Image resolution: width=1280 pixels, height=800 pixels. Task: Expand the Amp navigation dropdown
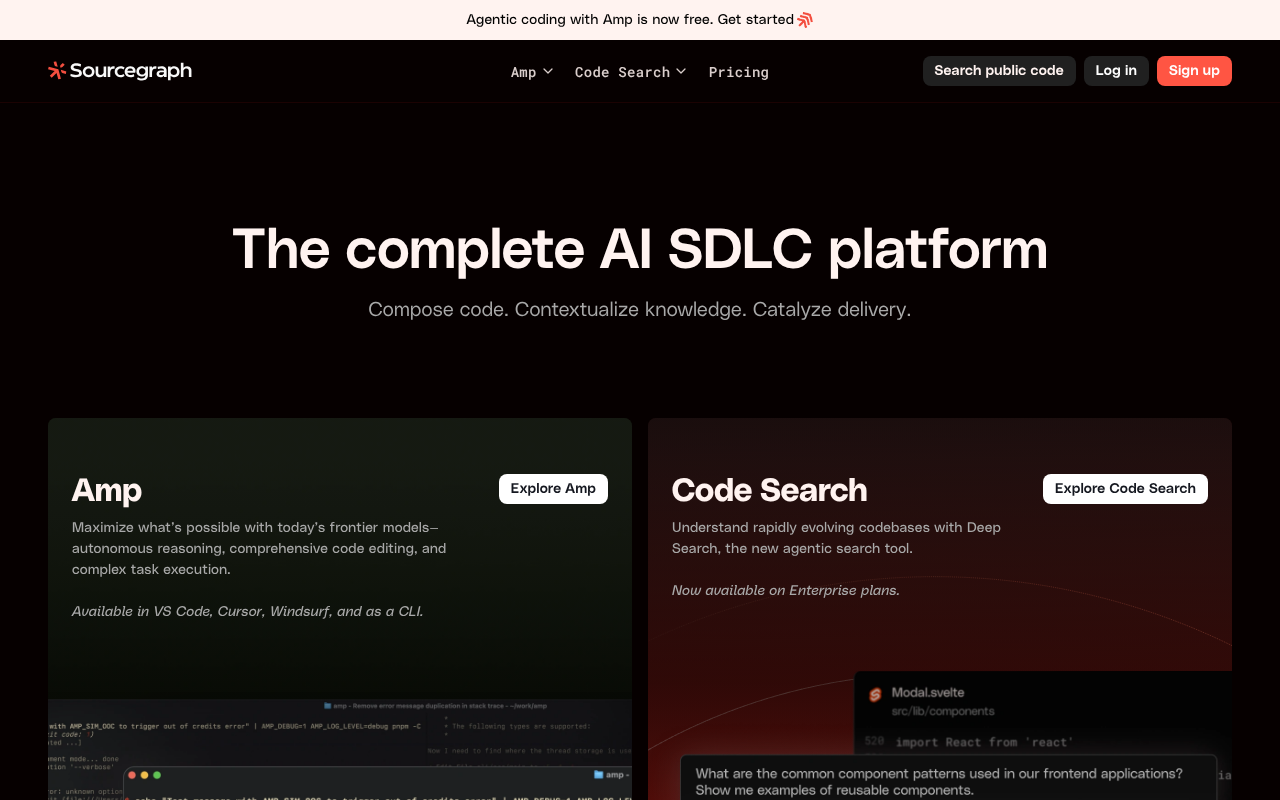[x=531, y=72]
